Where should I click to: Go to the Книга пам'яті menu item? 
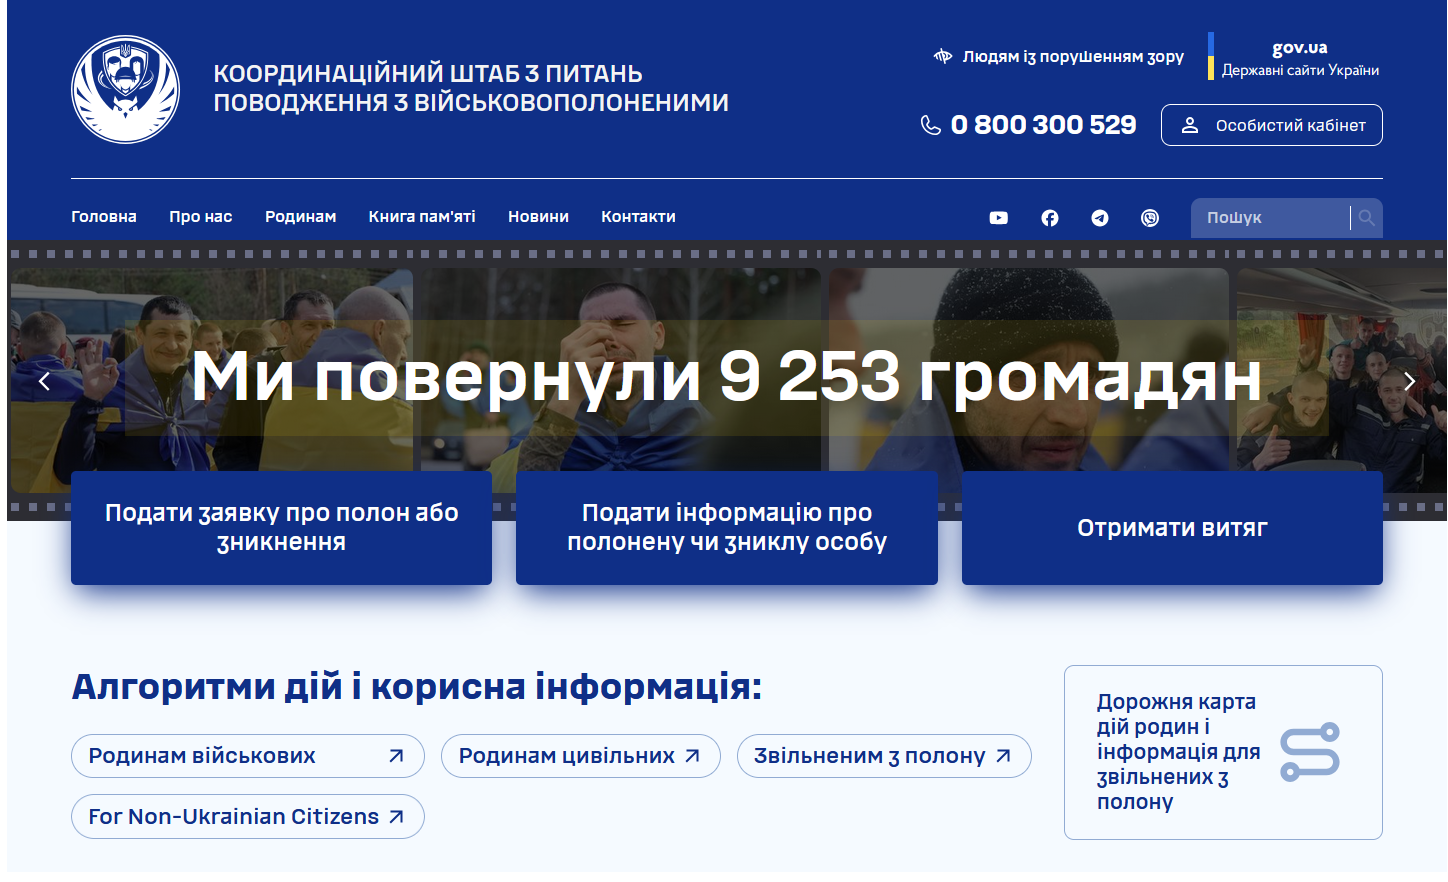pos(422,217)
